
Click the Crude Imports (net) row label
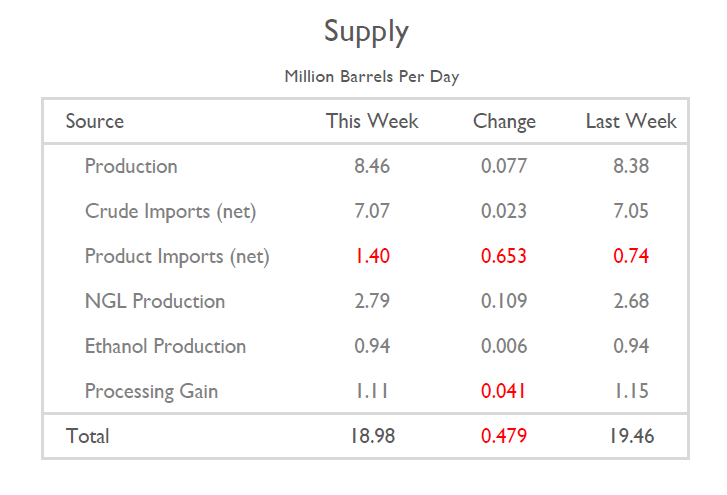coord(171,212)
